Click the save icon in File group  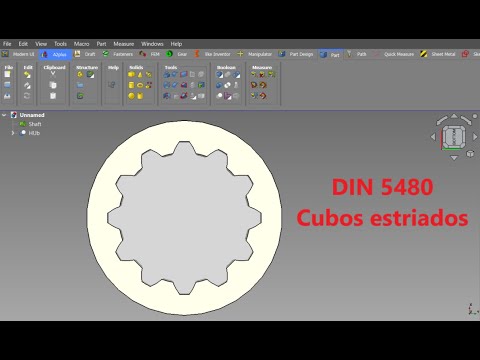point(7,96)
